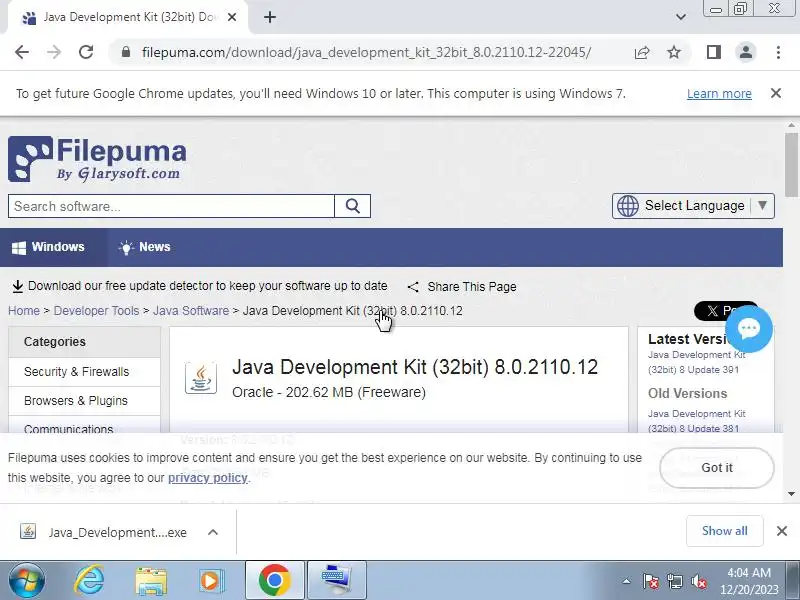
Task: Open the tab search chevron
Action: point(681,17)
